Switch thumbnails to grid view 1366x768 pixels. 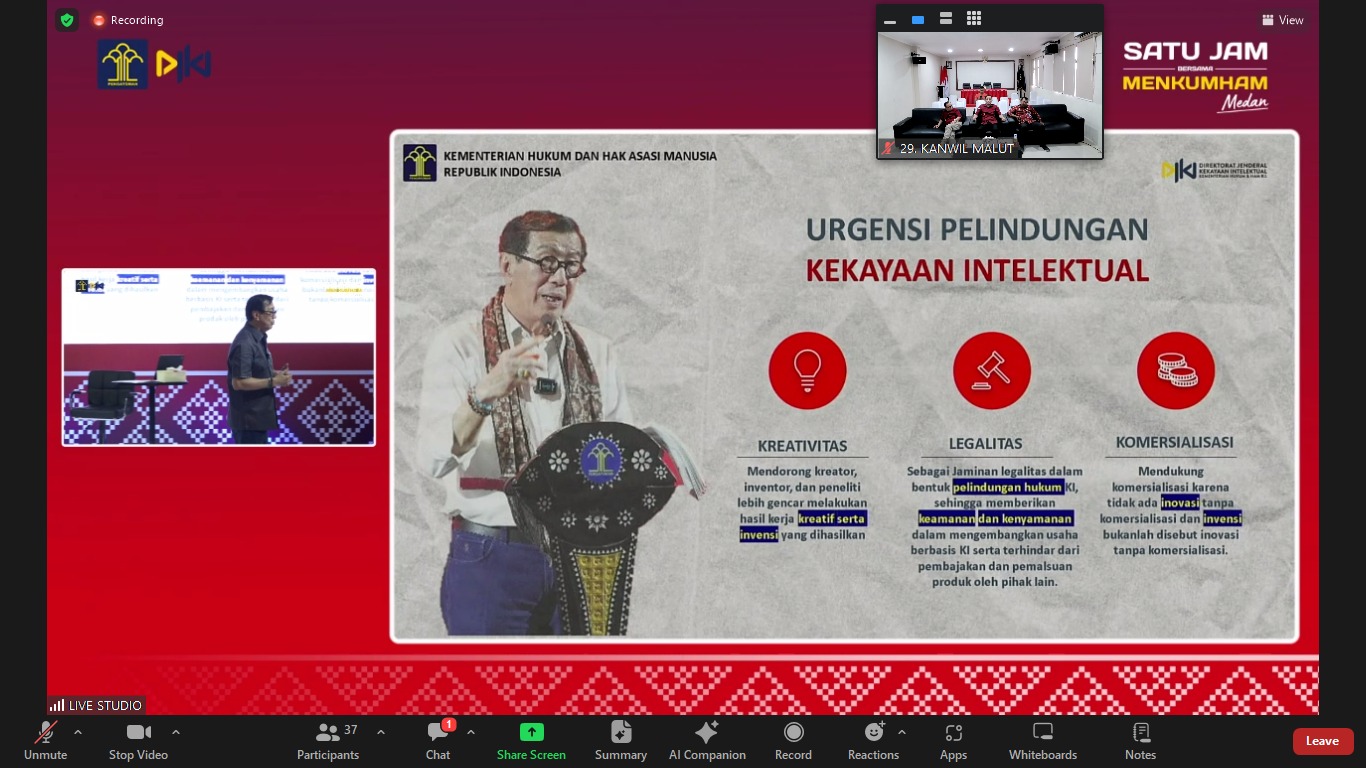click(x=974, y=19)
